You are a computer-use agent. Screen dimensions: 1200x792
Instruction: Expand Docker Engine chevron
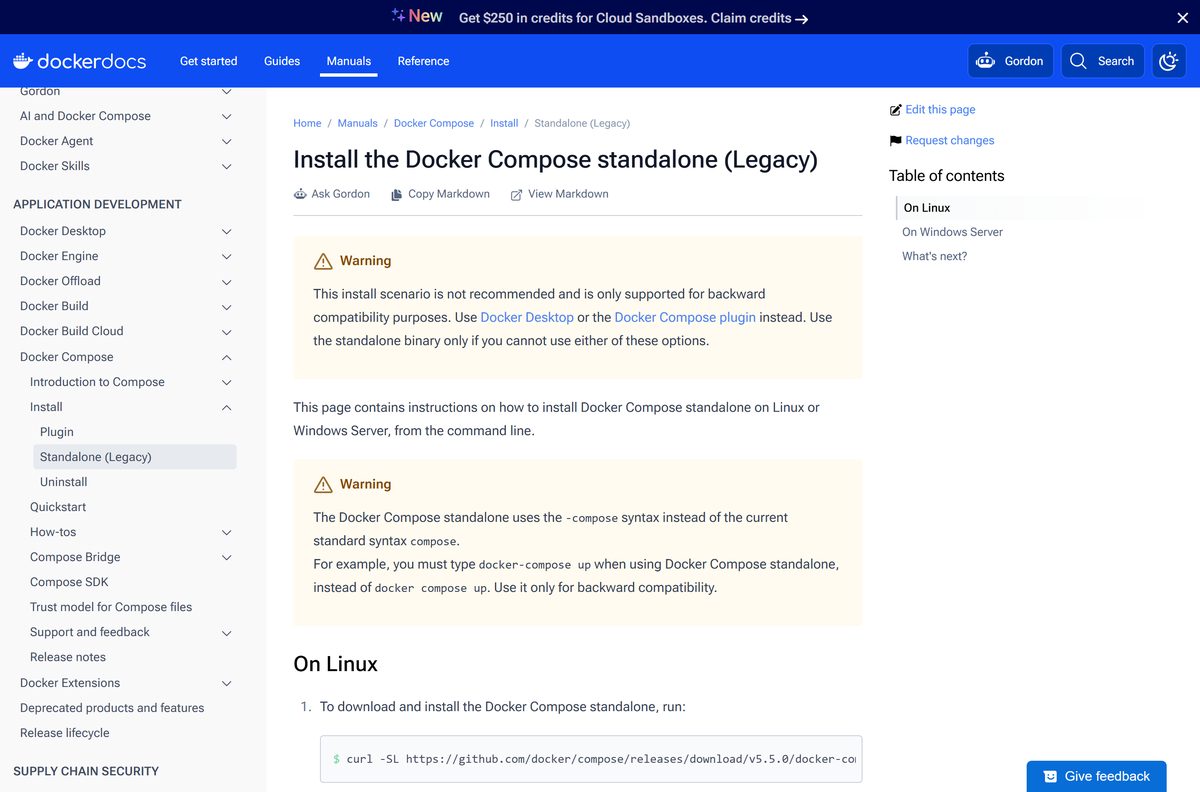[x=227, y=257]
